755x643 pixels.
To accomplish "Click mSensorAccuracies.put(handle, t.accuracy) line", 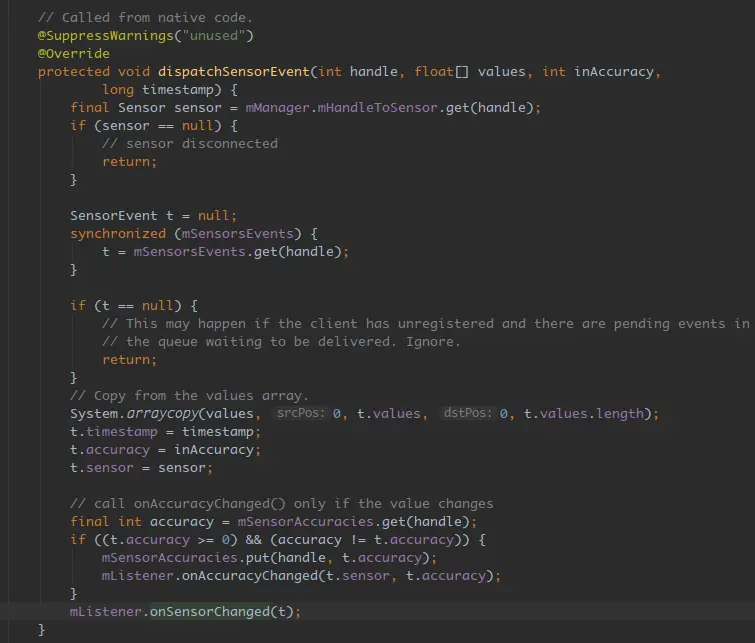I will (269, 557).
